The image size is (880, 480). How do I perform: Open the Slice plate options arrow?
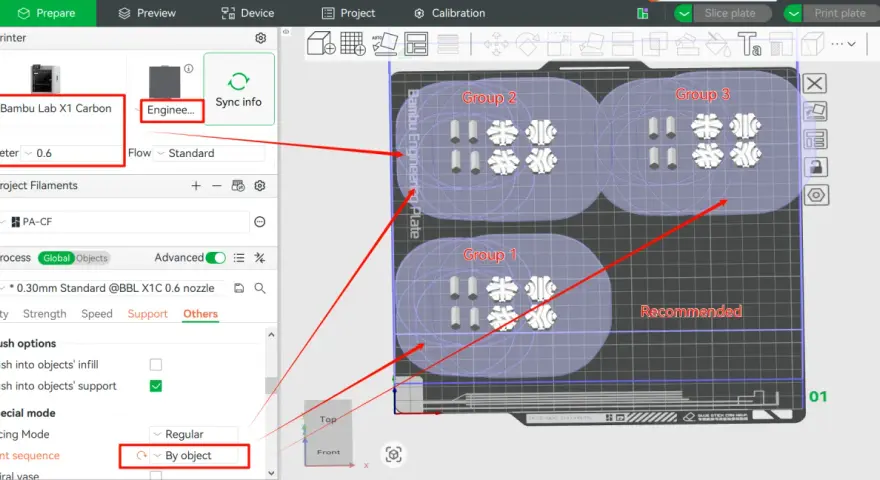684,13
